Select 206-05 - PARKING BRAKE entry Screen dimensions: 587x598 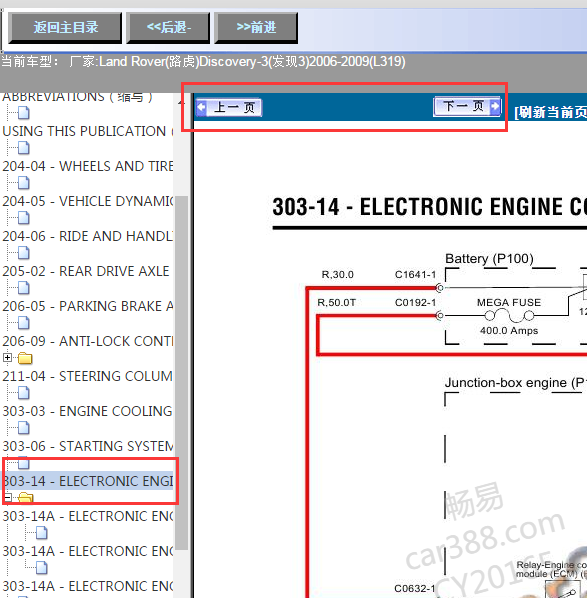pos(87,306)
